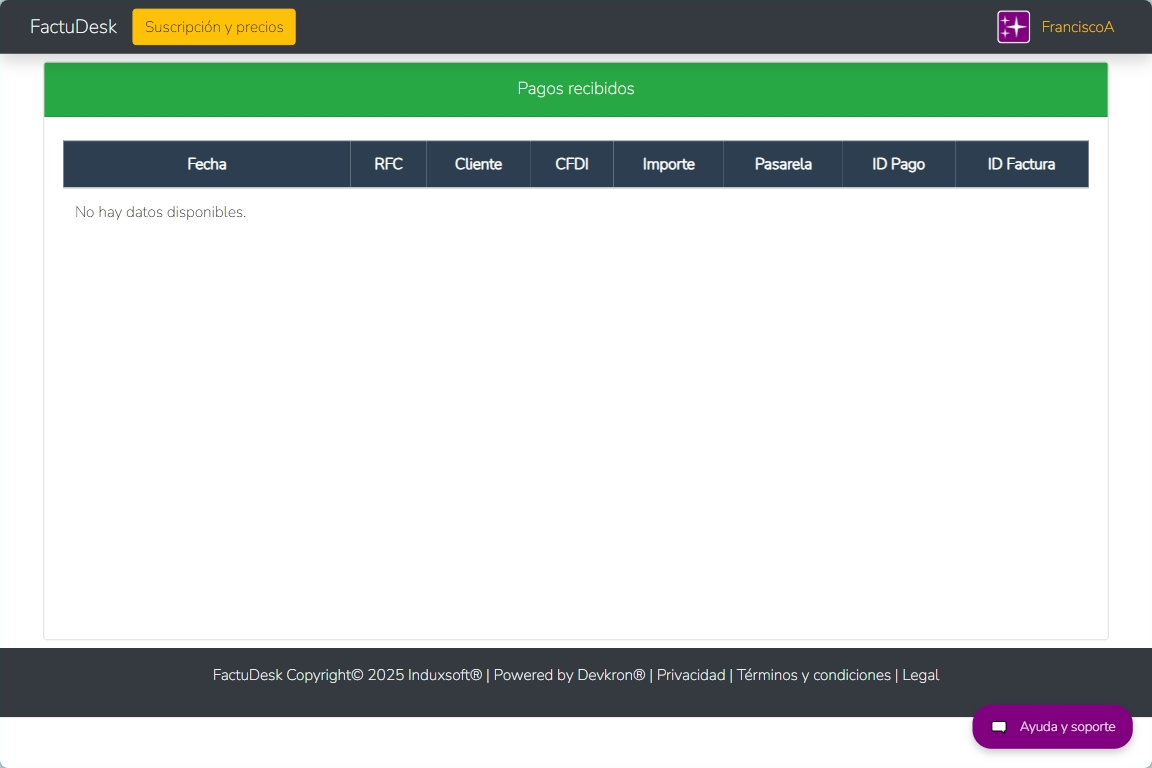
Task: Click the Cliente column header
Action: pos(478,164)
